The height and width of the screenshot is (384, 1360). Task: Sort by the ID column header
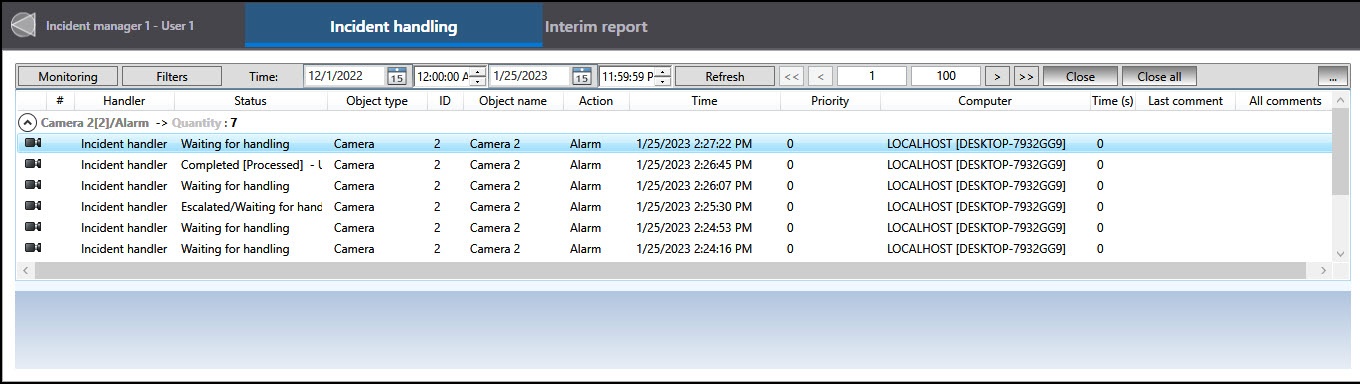coord(445,101)
